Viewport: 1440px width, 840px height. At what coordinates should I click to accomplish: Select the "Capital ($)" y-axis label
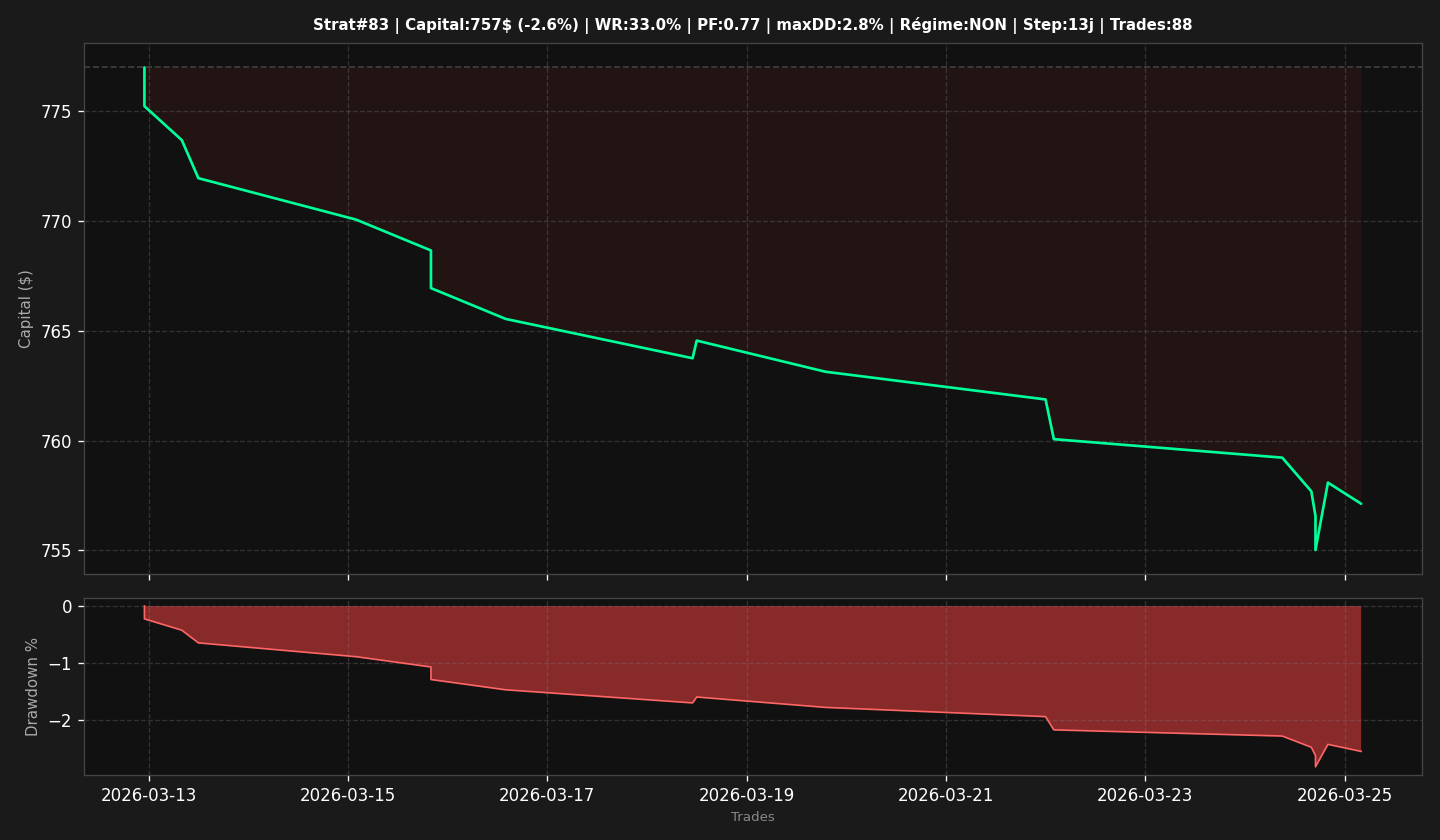pos(26,309)
